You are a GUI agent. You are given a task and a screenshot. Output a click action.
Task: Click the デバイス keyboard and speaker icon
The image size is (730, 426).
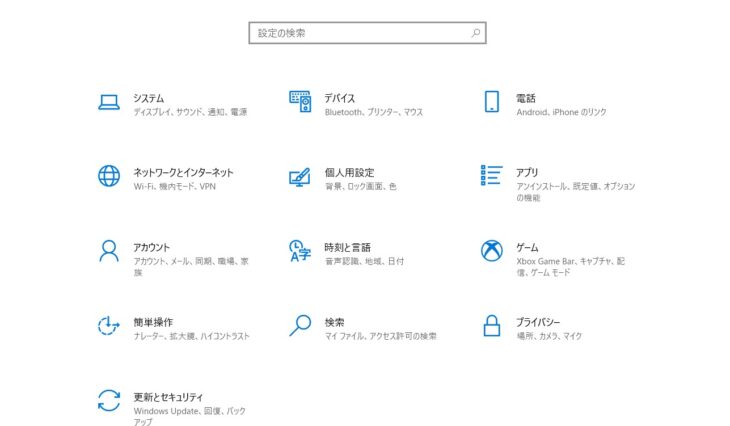[x=300, y=101]
